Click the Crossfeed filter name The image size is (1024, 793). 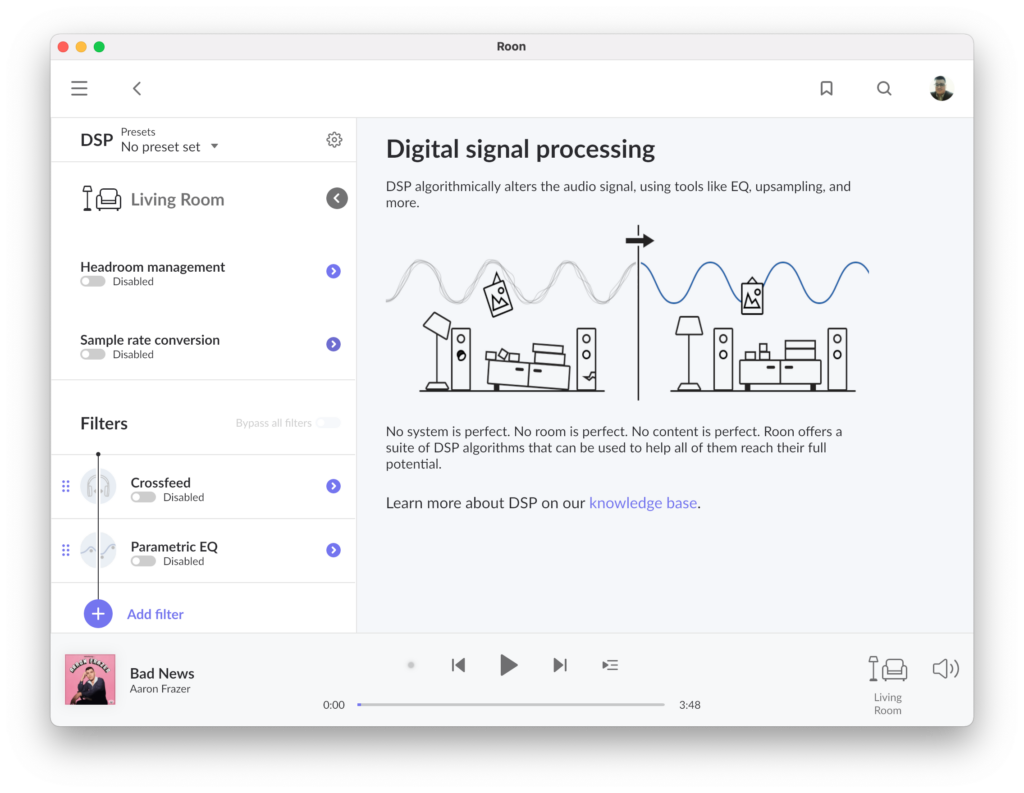point(161,483)
